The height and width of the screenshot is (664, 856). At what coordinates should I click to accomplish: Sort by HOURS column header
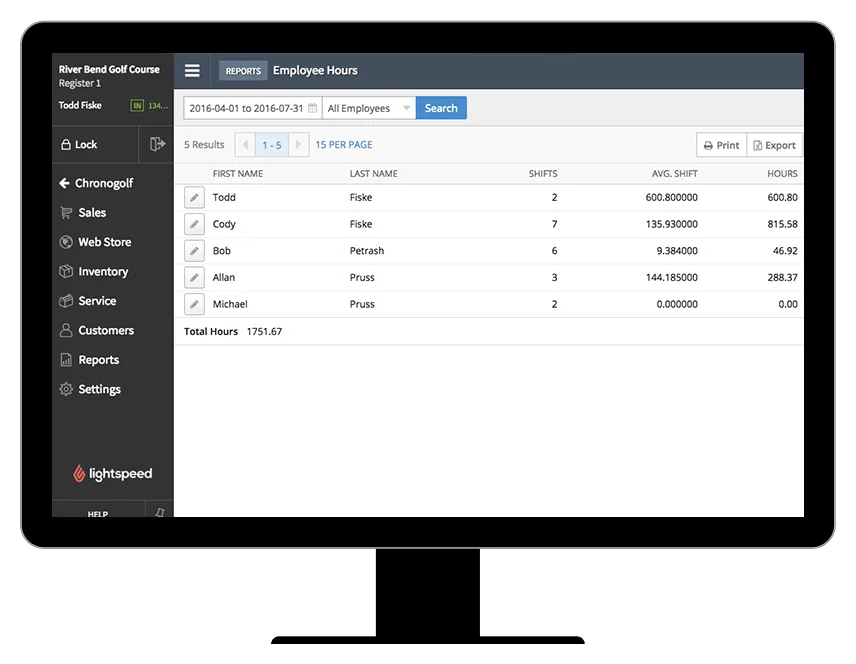click(782, 174)
